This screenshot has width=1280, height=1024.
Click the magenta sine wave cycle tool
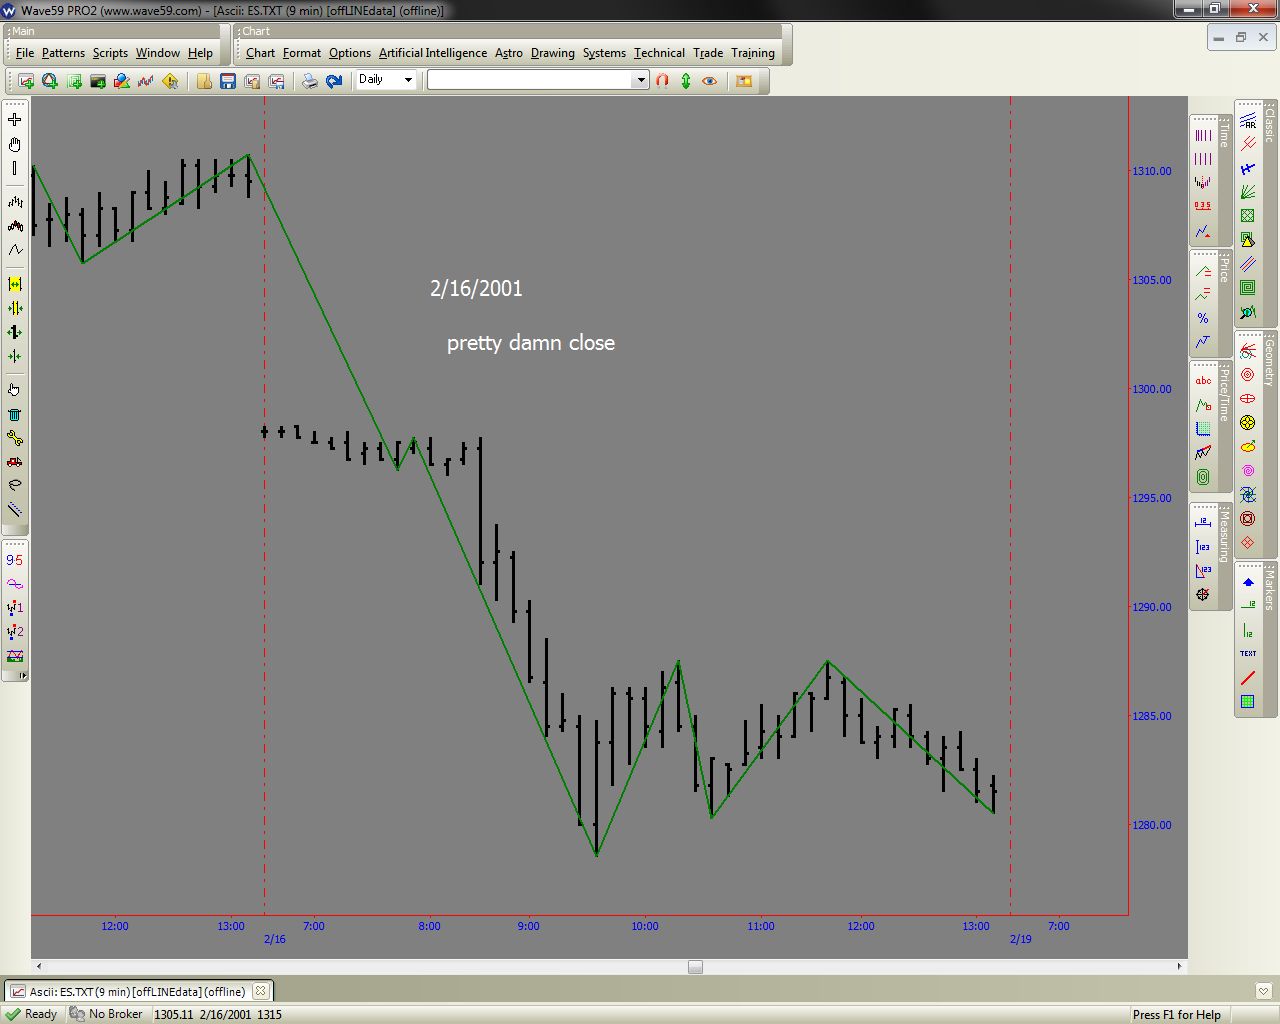[x=15, y=584]
